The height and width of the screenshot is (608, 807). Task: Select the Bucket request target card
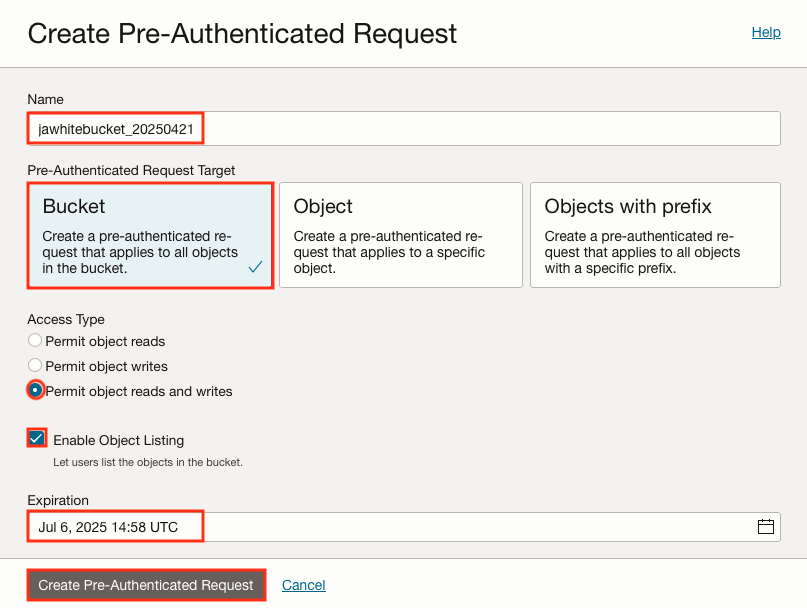pyautogui.click(x=150, y=235)
